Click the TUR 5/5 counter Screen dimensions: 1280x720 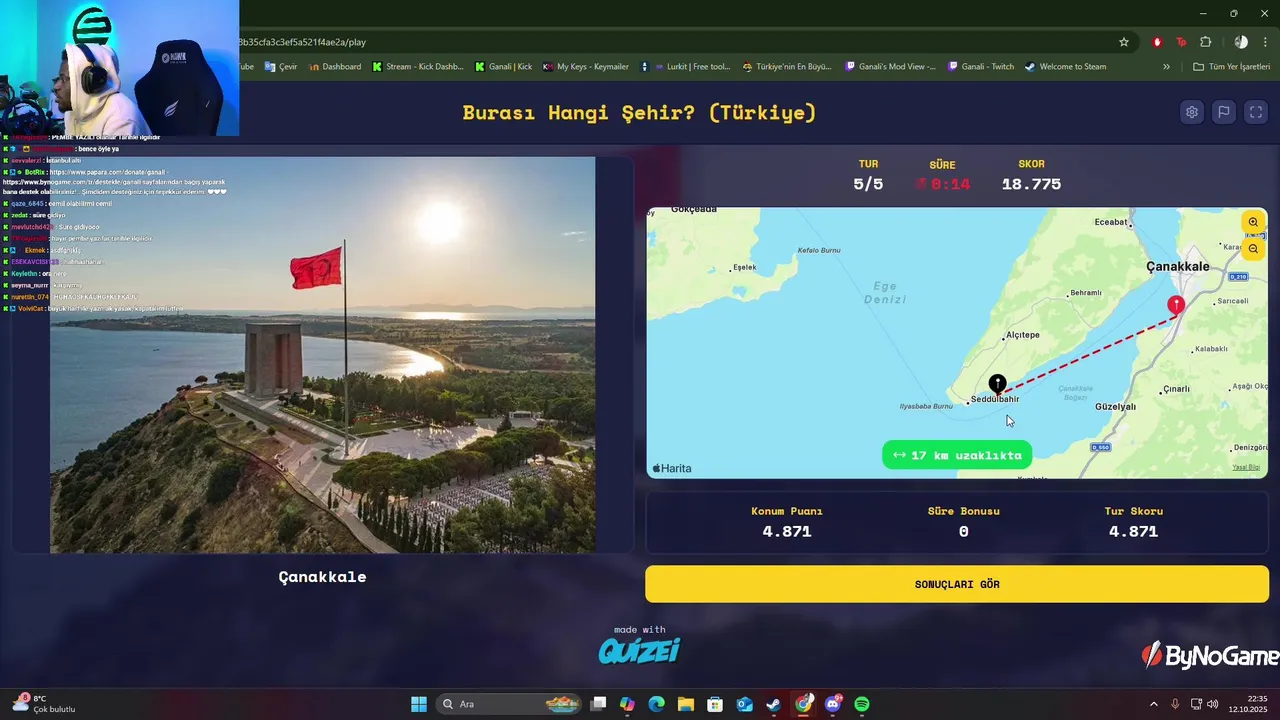tap(868, 184)
